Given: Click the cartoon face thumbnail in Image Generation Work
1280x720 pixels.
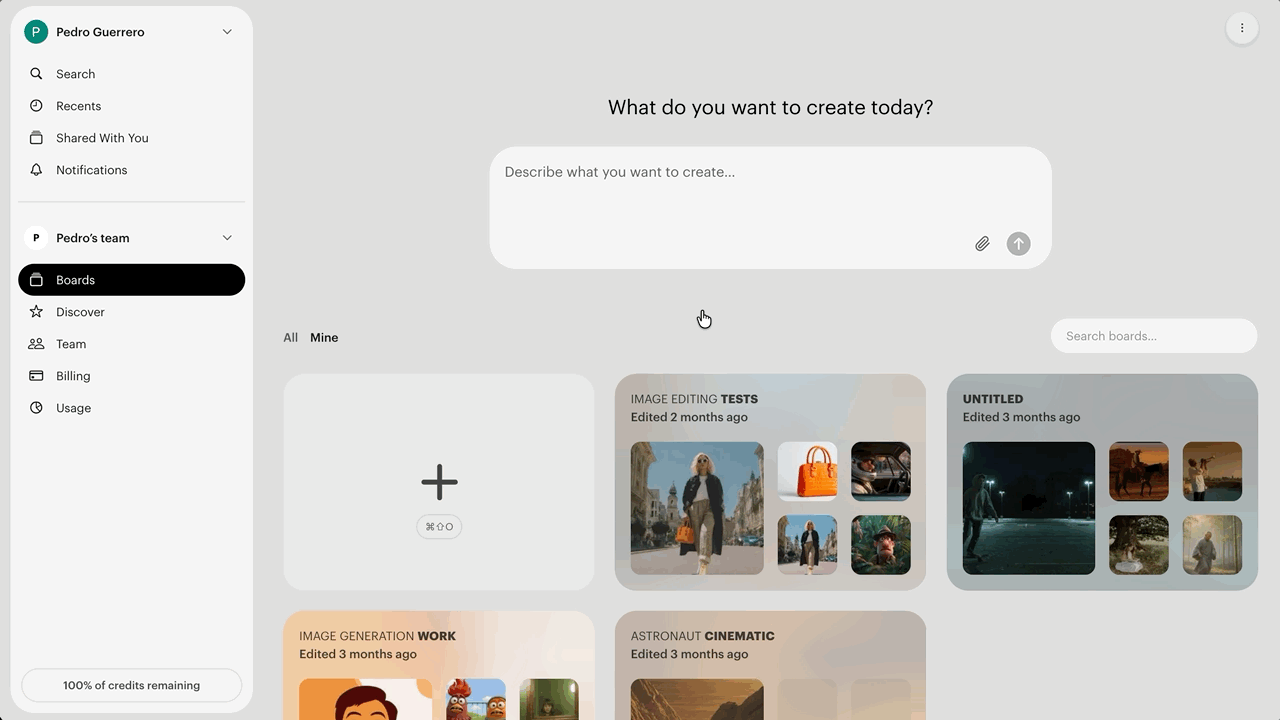Looking at the screenshot, I should pos(365,699).
